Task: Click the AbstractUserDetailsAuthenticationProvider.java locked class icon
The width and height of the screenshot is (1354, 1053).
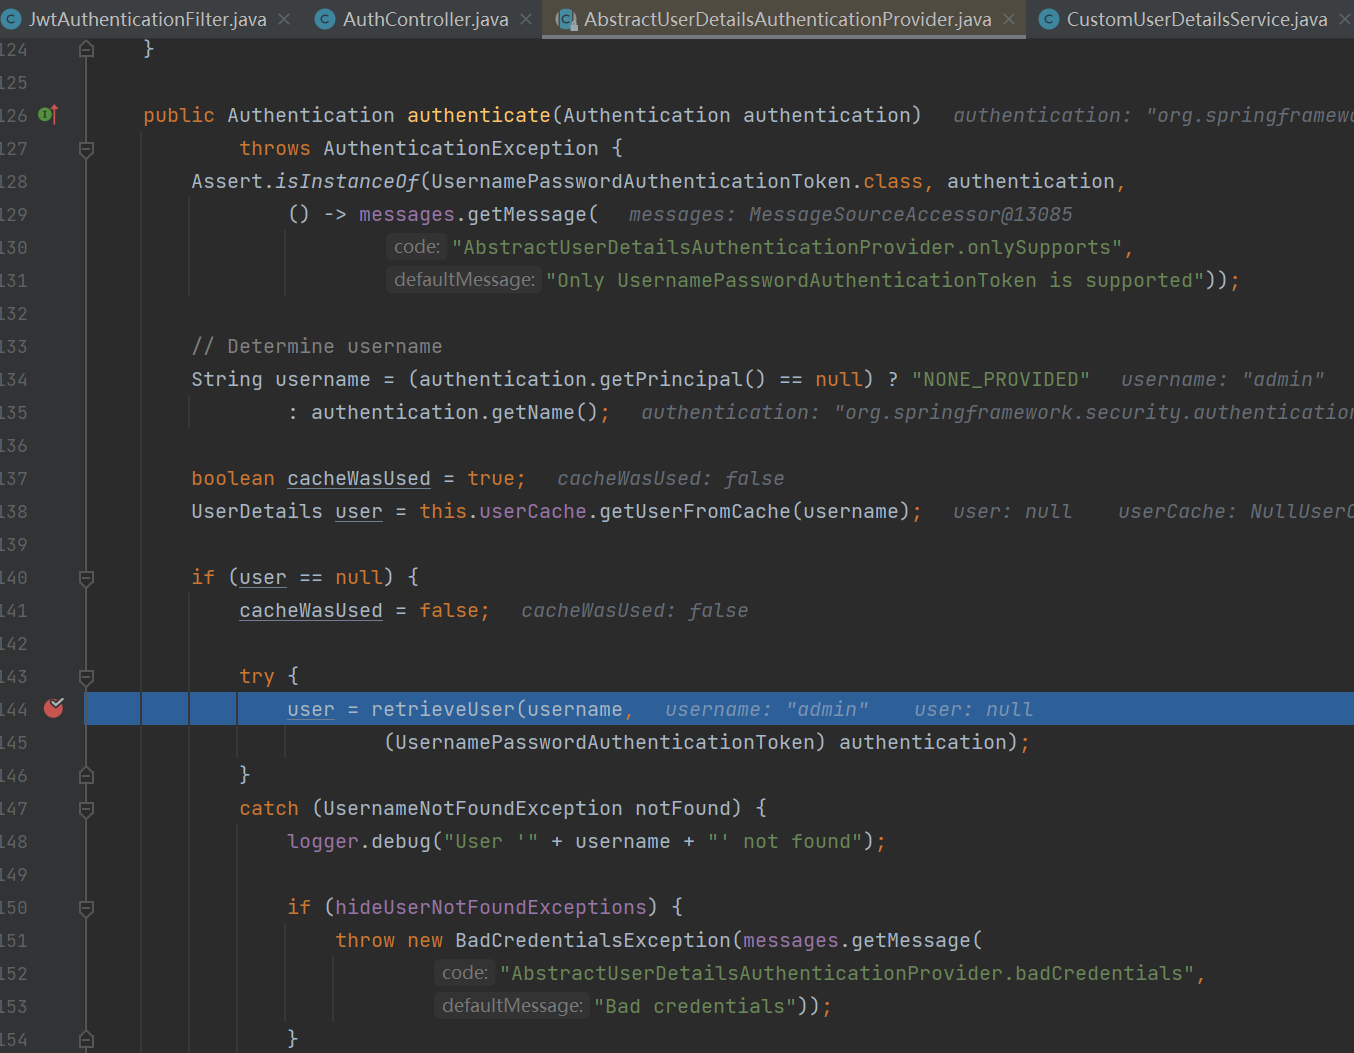Action: [x=566, y=19]
